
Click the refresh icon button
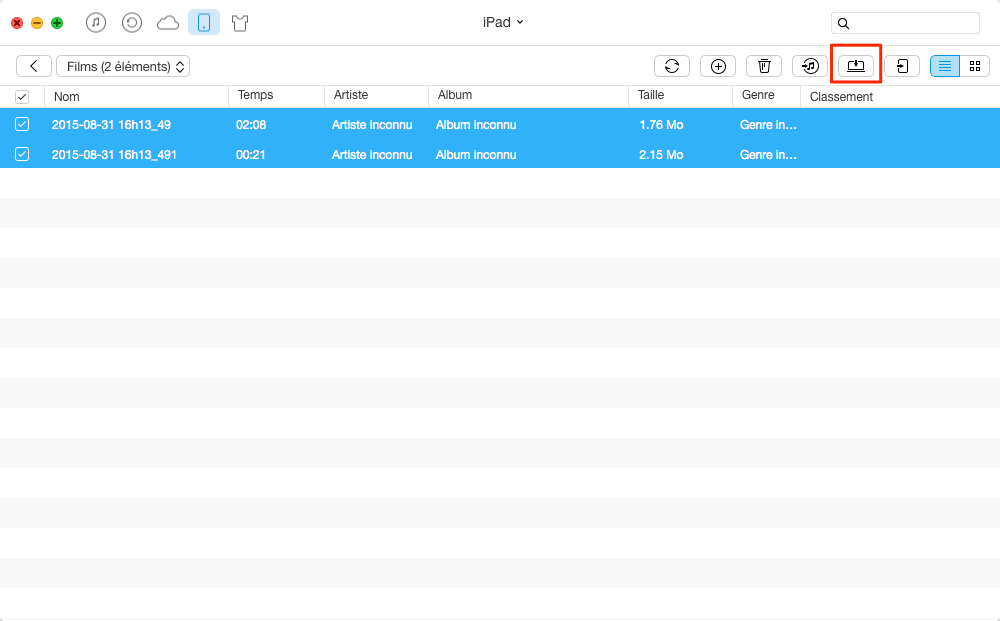[672, 66]
